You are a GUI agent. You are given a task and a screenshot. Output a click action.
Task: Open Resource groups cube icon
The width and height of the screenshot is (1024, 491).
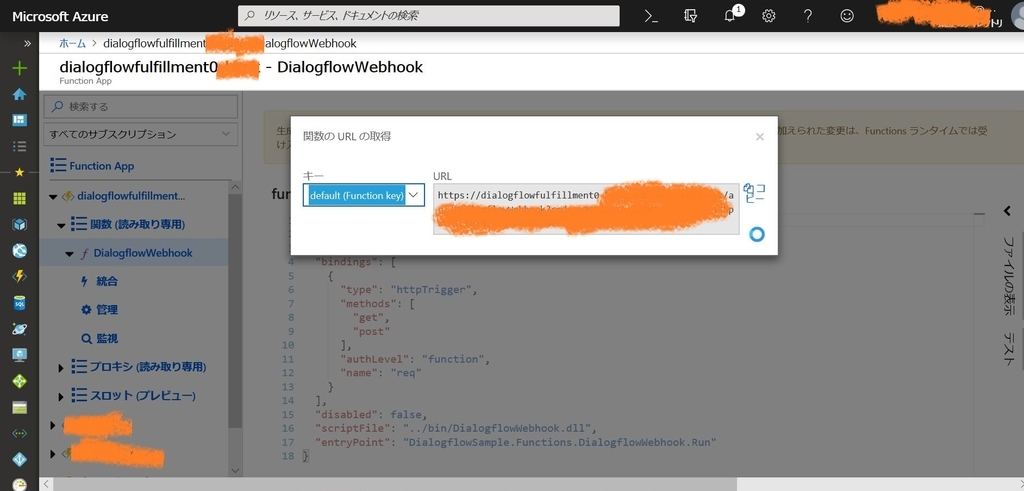(20, 225)
